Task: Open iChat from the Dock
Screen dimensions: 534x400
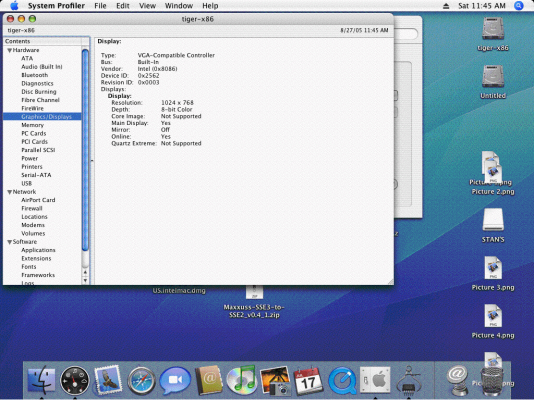Action: (x=175, y=380)
